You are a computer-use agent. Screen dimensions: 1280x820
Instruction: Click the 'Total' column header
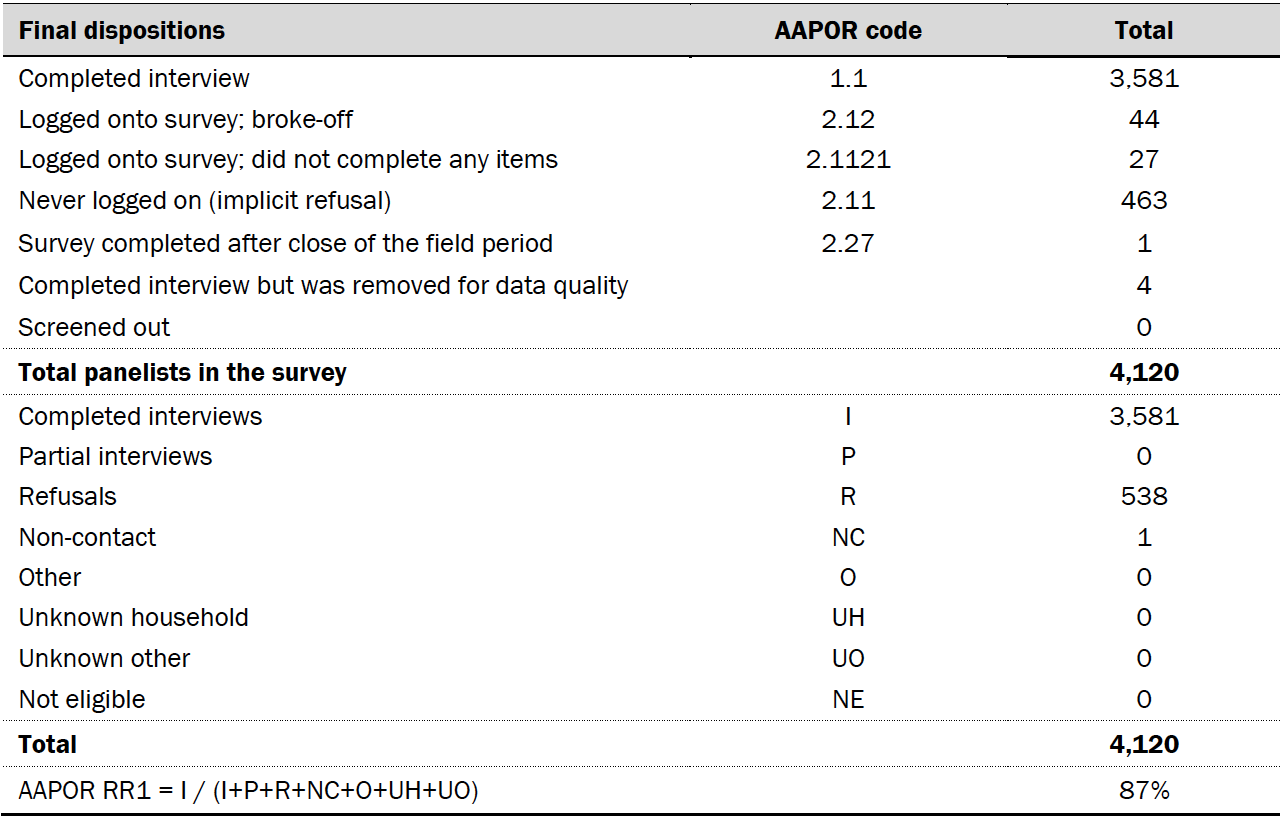click(x=1144, y=31)
